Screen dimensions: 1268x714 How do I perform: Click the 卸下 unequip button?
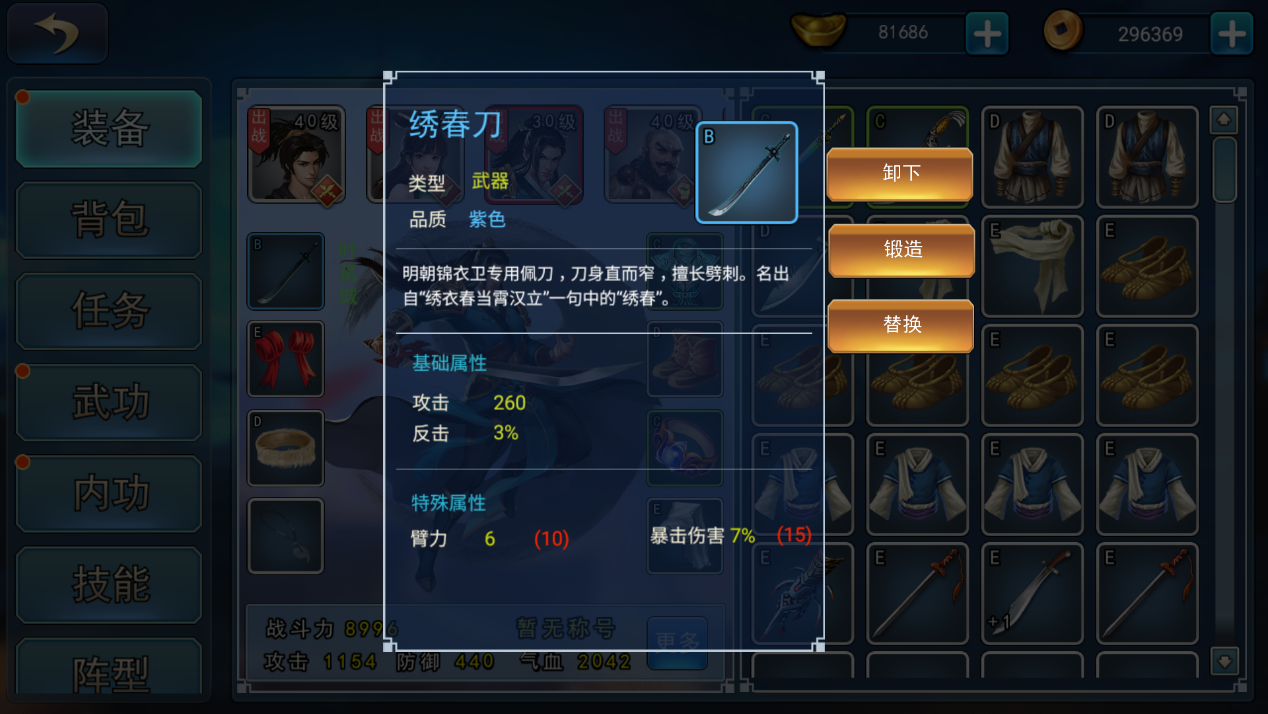pyautogui.click(x=901, y=174)
